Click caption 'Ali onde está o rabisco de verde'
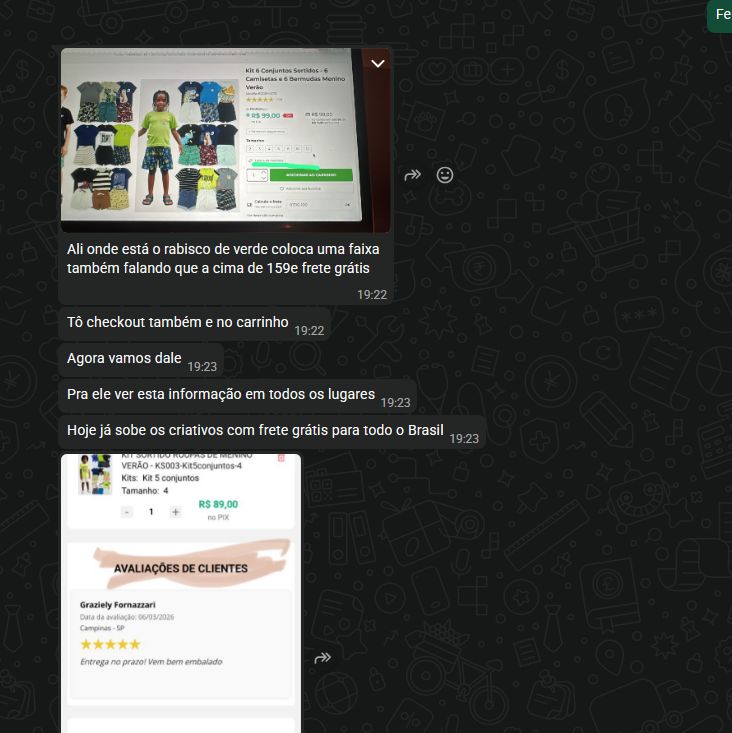Image resolution: width=732 pixels, height=733 pixels. pyautogui.click(x=223, y=259)
